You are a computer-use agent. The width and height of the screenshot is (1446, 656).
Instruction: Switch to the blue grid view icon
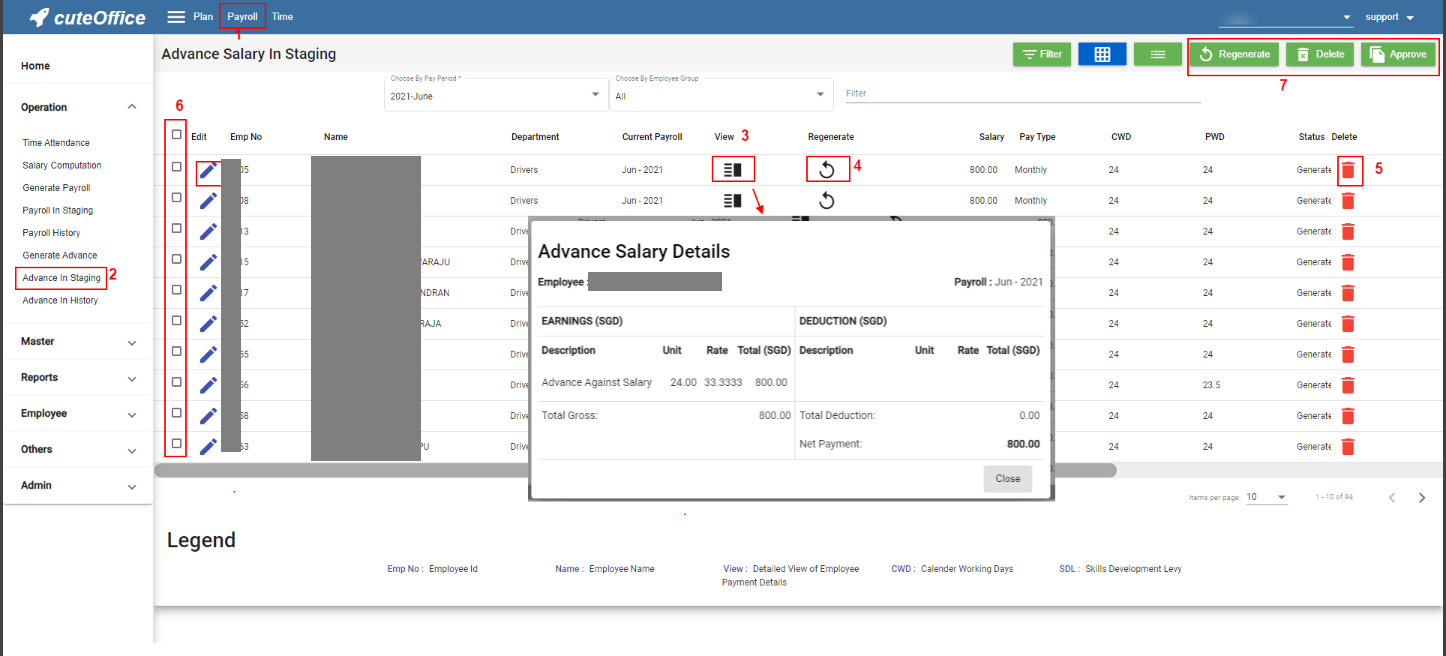1102,54
